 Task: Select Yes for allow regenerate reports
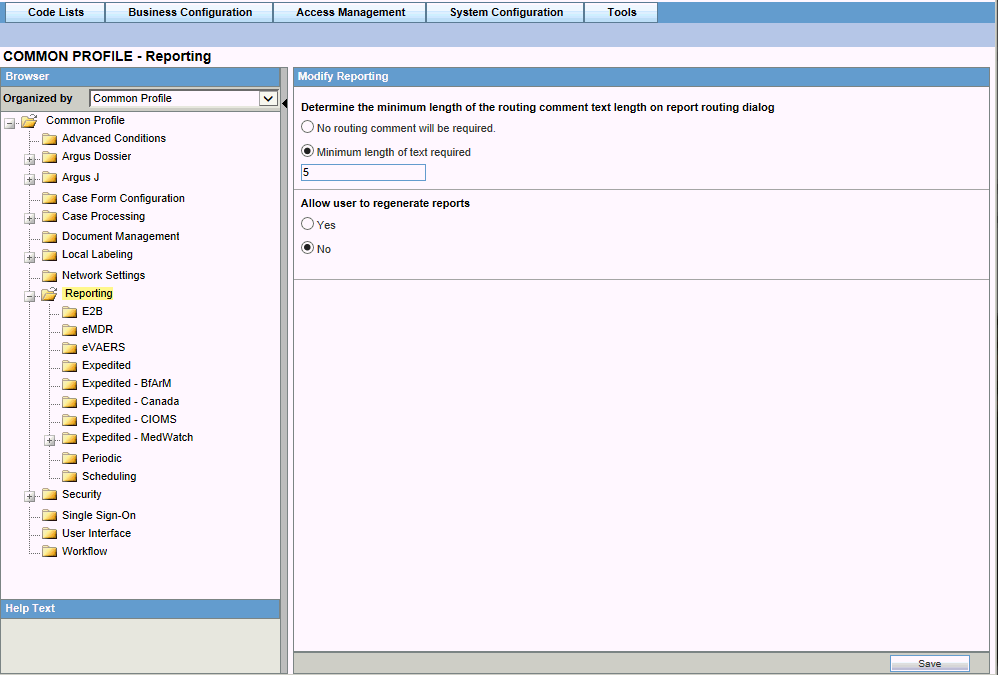coord(307,223)
